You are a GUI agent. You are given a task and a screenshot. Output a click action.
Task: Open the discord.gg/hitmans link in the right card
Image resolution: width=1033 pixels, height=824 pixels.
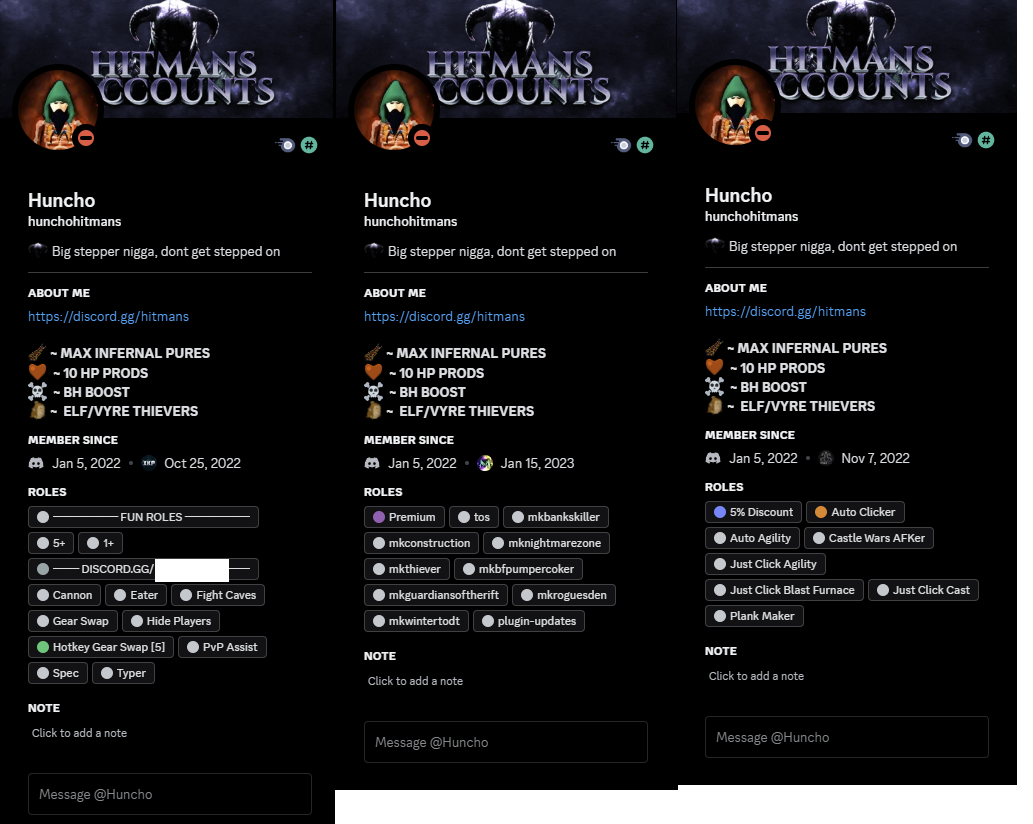(x=785, y=312)
